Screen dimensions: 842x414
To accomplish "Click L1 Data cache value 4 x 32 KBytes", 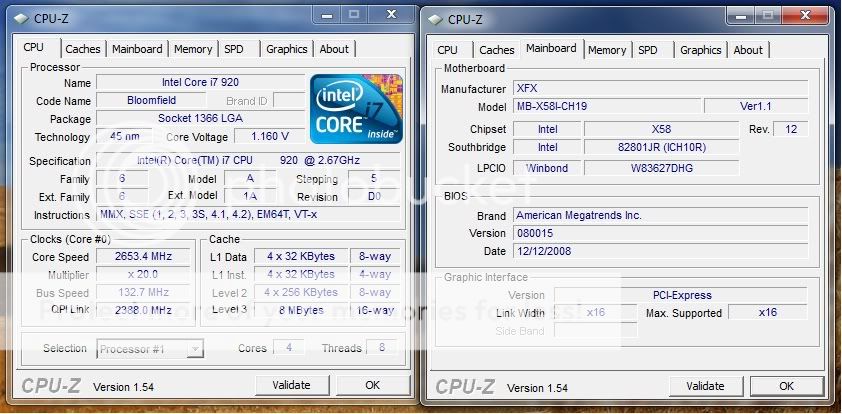I will pyautogui.click(x=301, y=257).
